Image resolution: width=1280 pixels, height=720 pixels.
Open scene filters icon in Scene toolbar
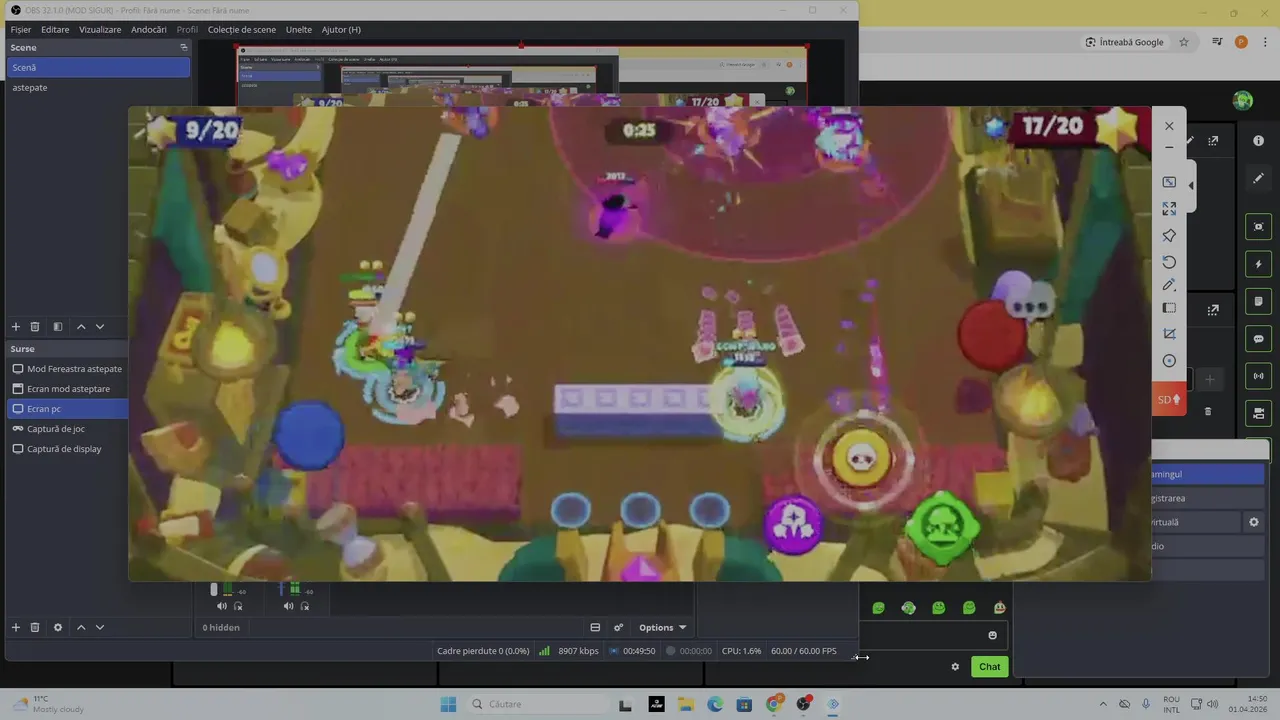pyautogui.click(x=57, y=327)
